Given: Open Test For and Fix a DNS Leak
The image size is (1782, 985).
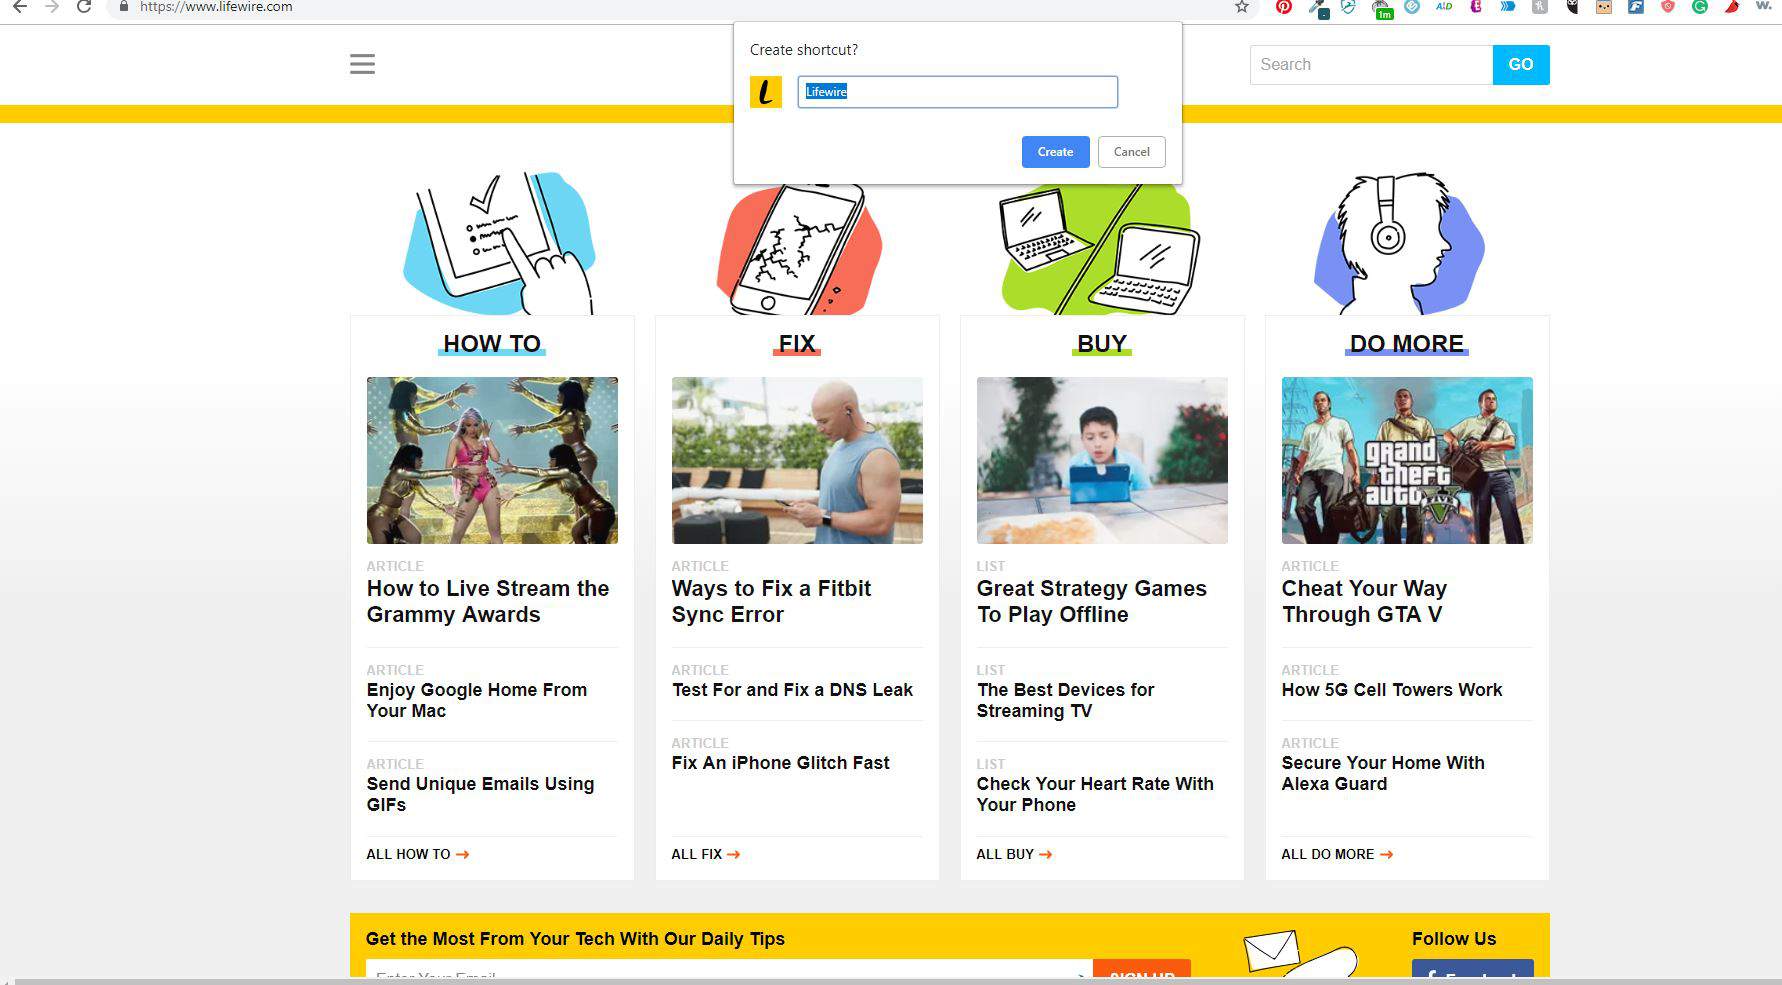Looking at the screenshot, I should tap(792, 690).
